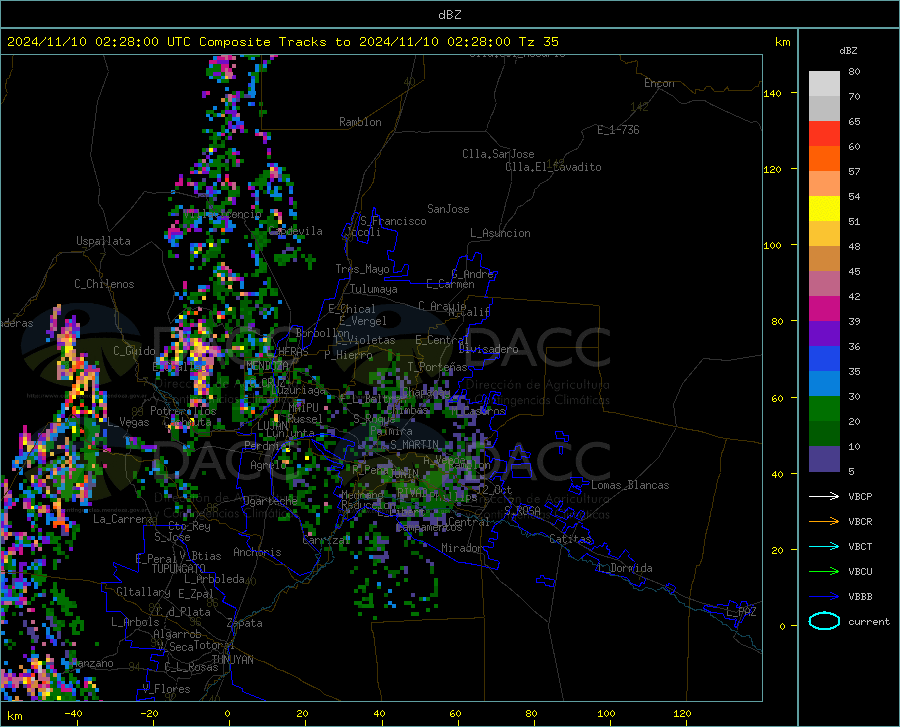Click the L_Dormida map label
Screen dimensions: 900x727
click(x=624, y=568)
